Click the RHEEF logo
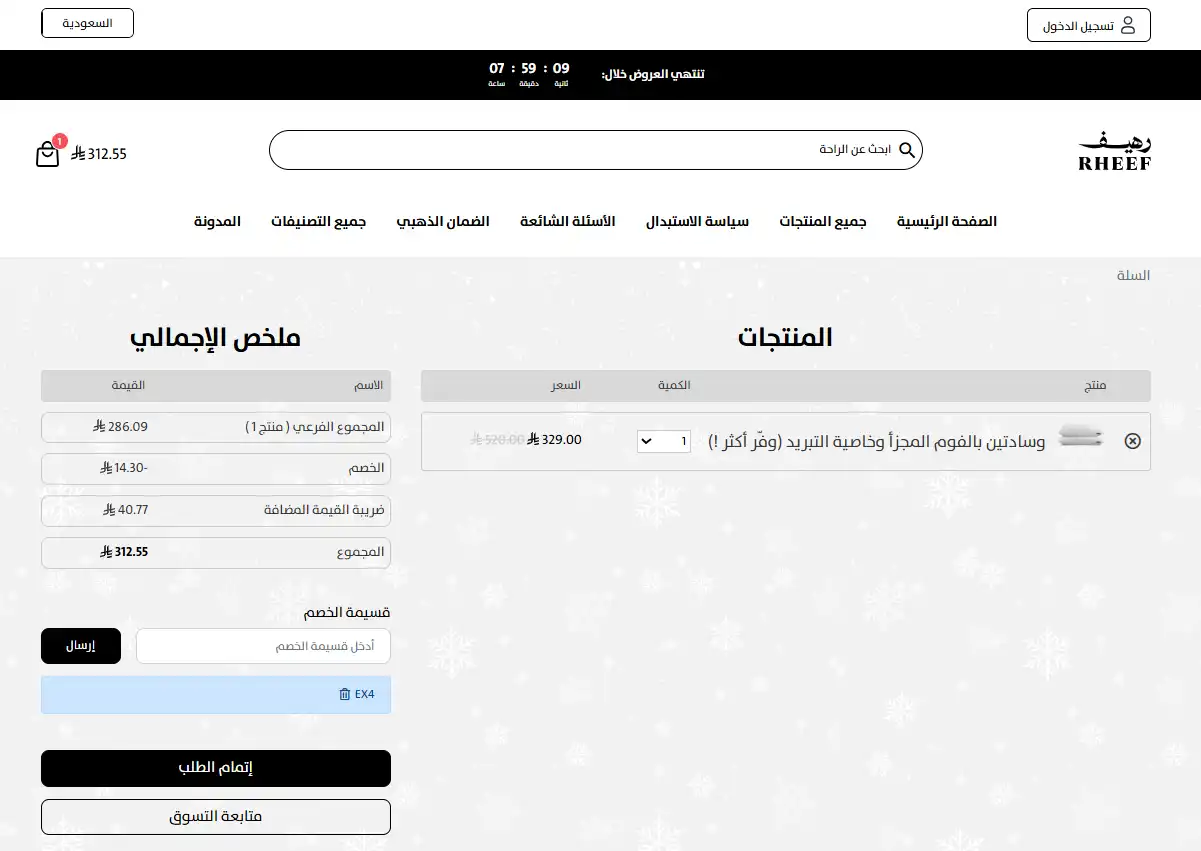Image resolution: width=1201 pixels, height=851 pixels. point(1115,151)
